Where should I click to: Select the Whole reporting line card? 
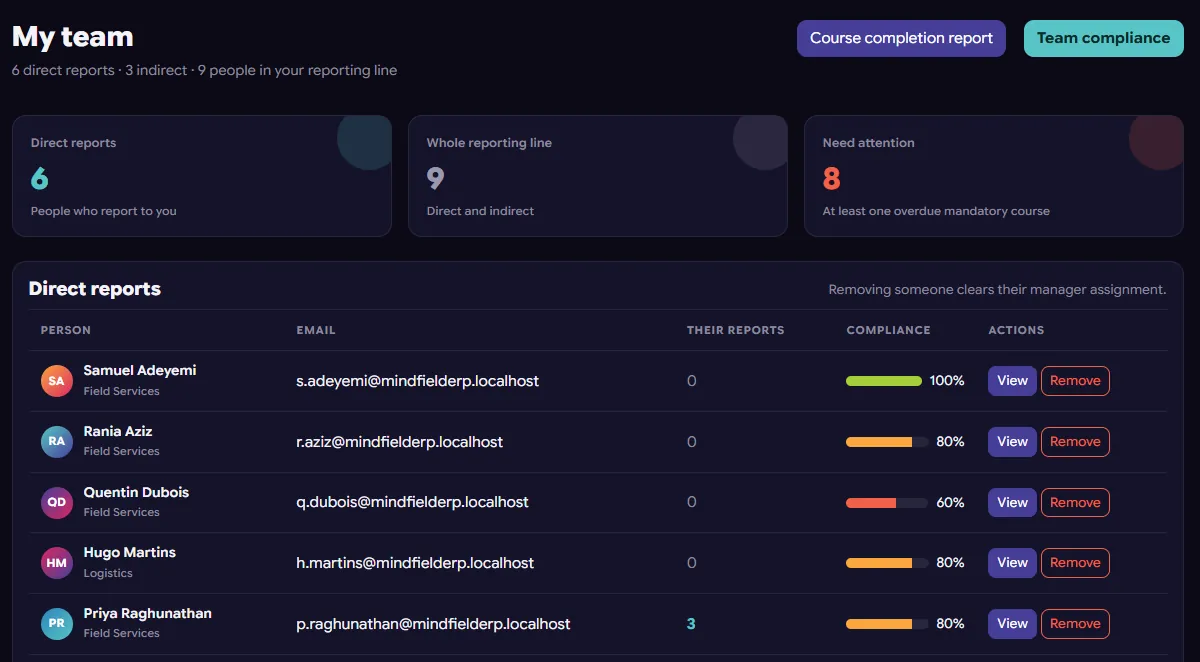tap(598, 176)
